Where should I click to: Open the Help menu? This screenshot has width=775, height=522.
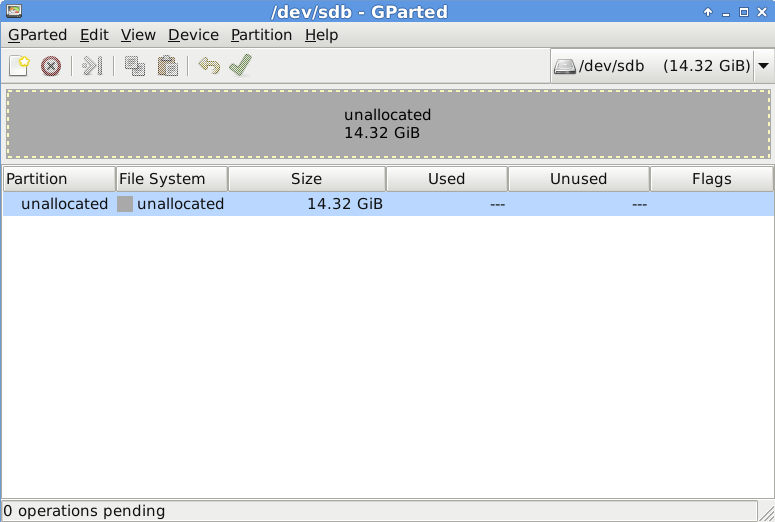click(321, 35)
